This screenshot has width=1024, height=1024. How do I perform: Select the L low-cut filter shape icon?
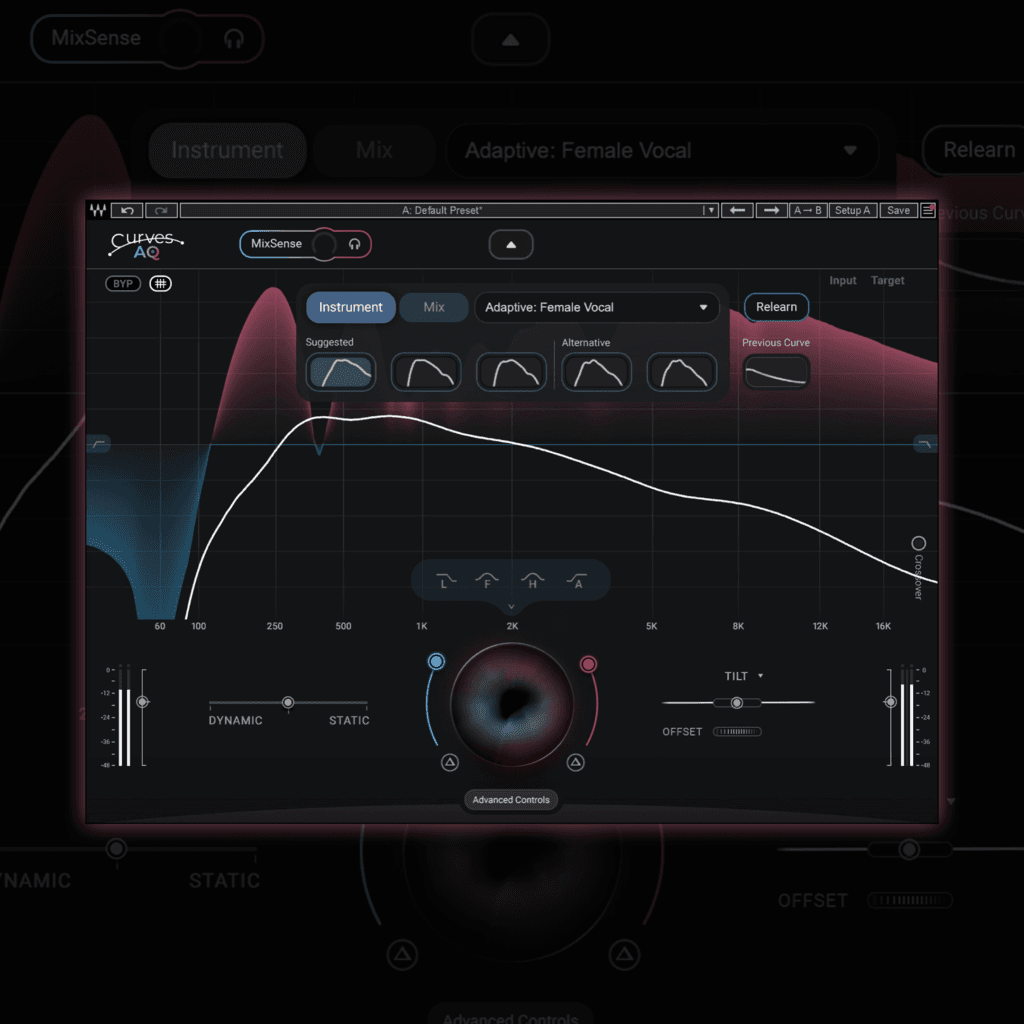(x=445, y=580)
